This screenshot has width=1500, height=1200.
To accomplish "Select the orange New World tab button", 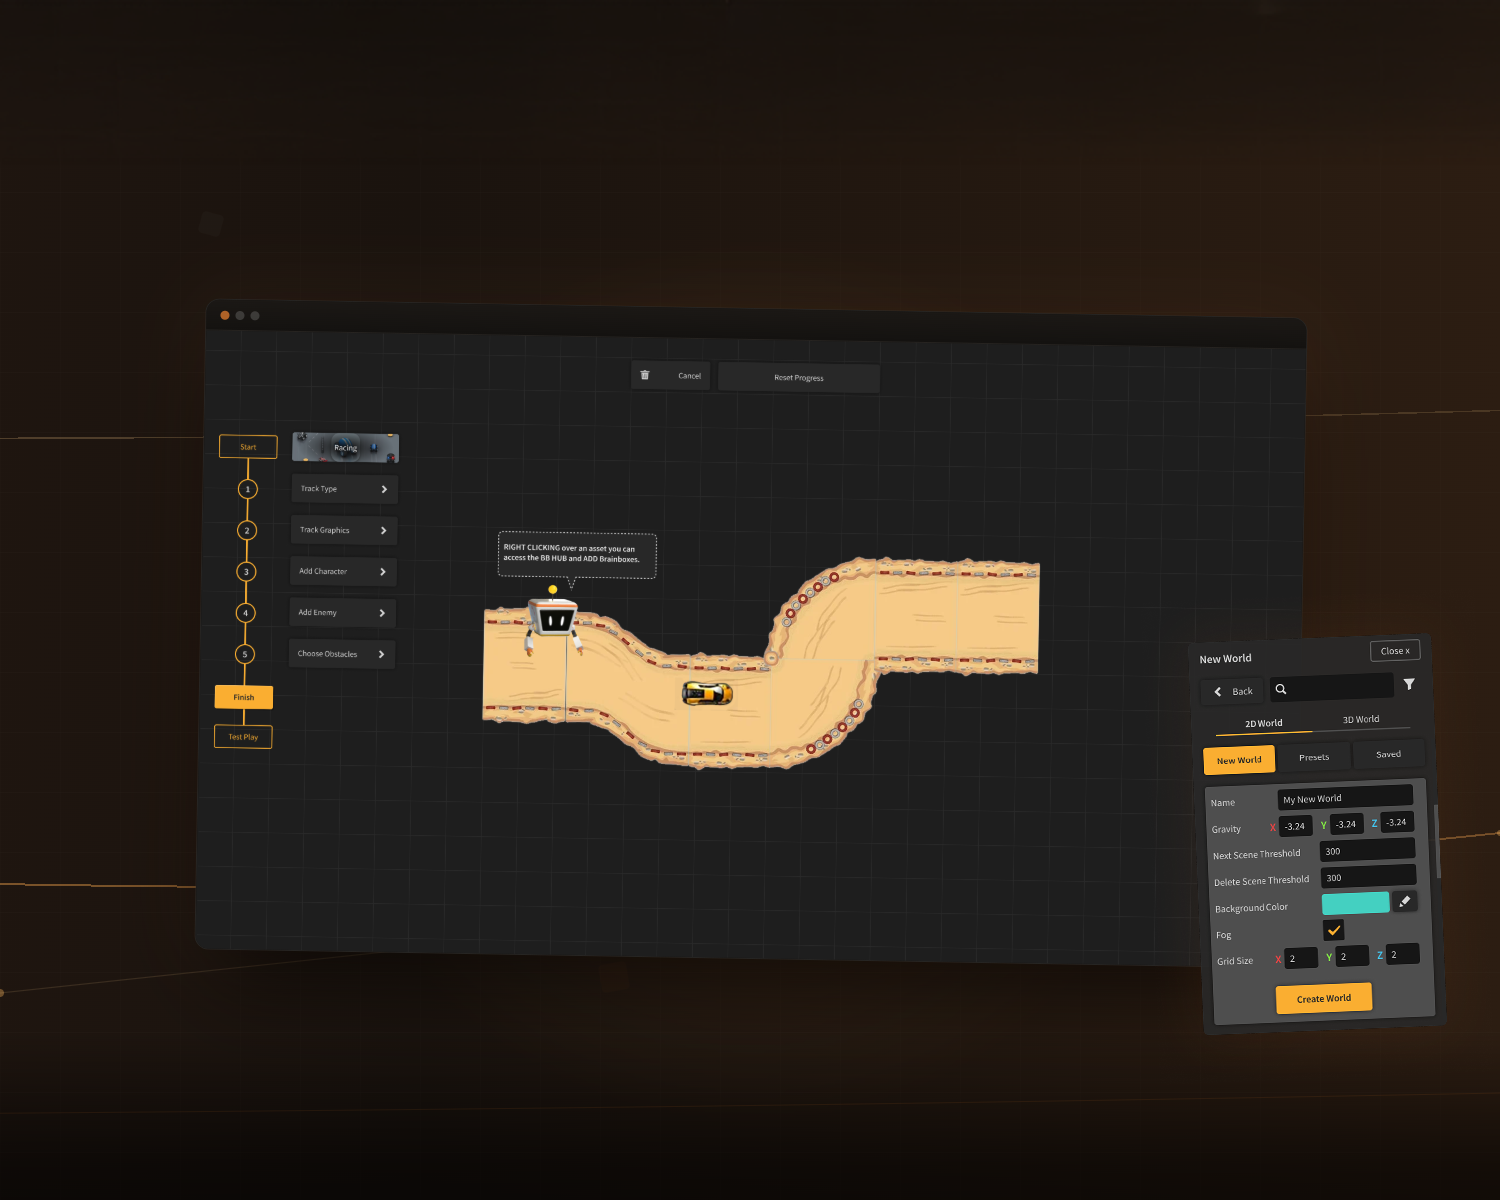I will (1239, 760).
